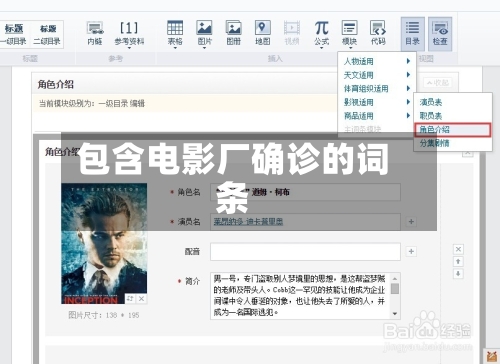The width and height of the screenshot is (500, 364).
Task: Add another 配音 entry with plus
Action: pyautogui.click(x=411, y=251)
